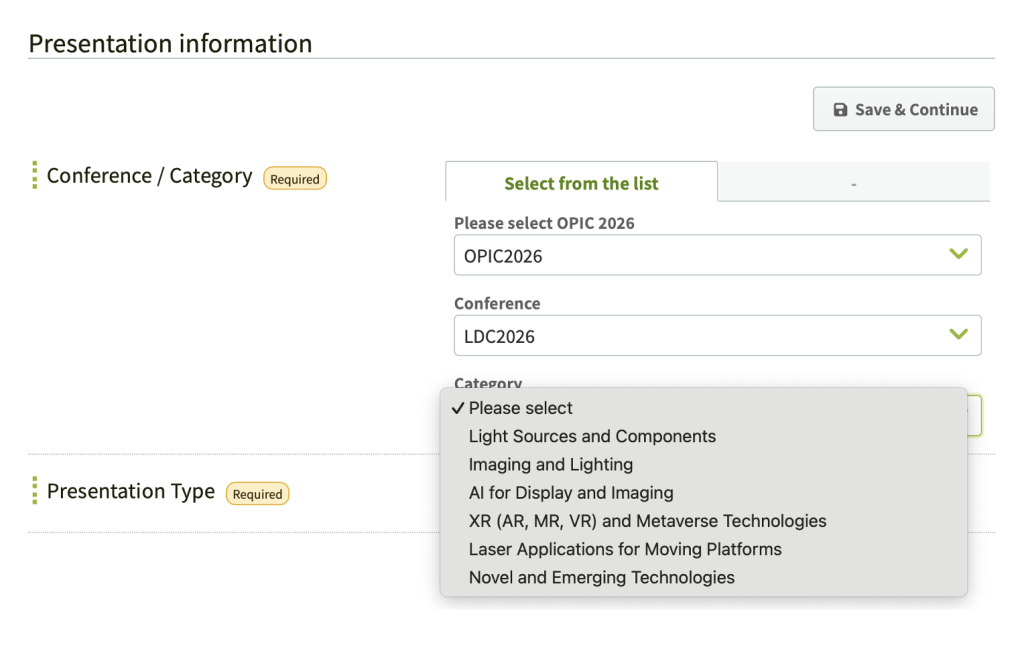Click Required badge next to Conference / Category
Viewport: 1024px width, 647px height.
[295, 179]
